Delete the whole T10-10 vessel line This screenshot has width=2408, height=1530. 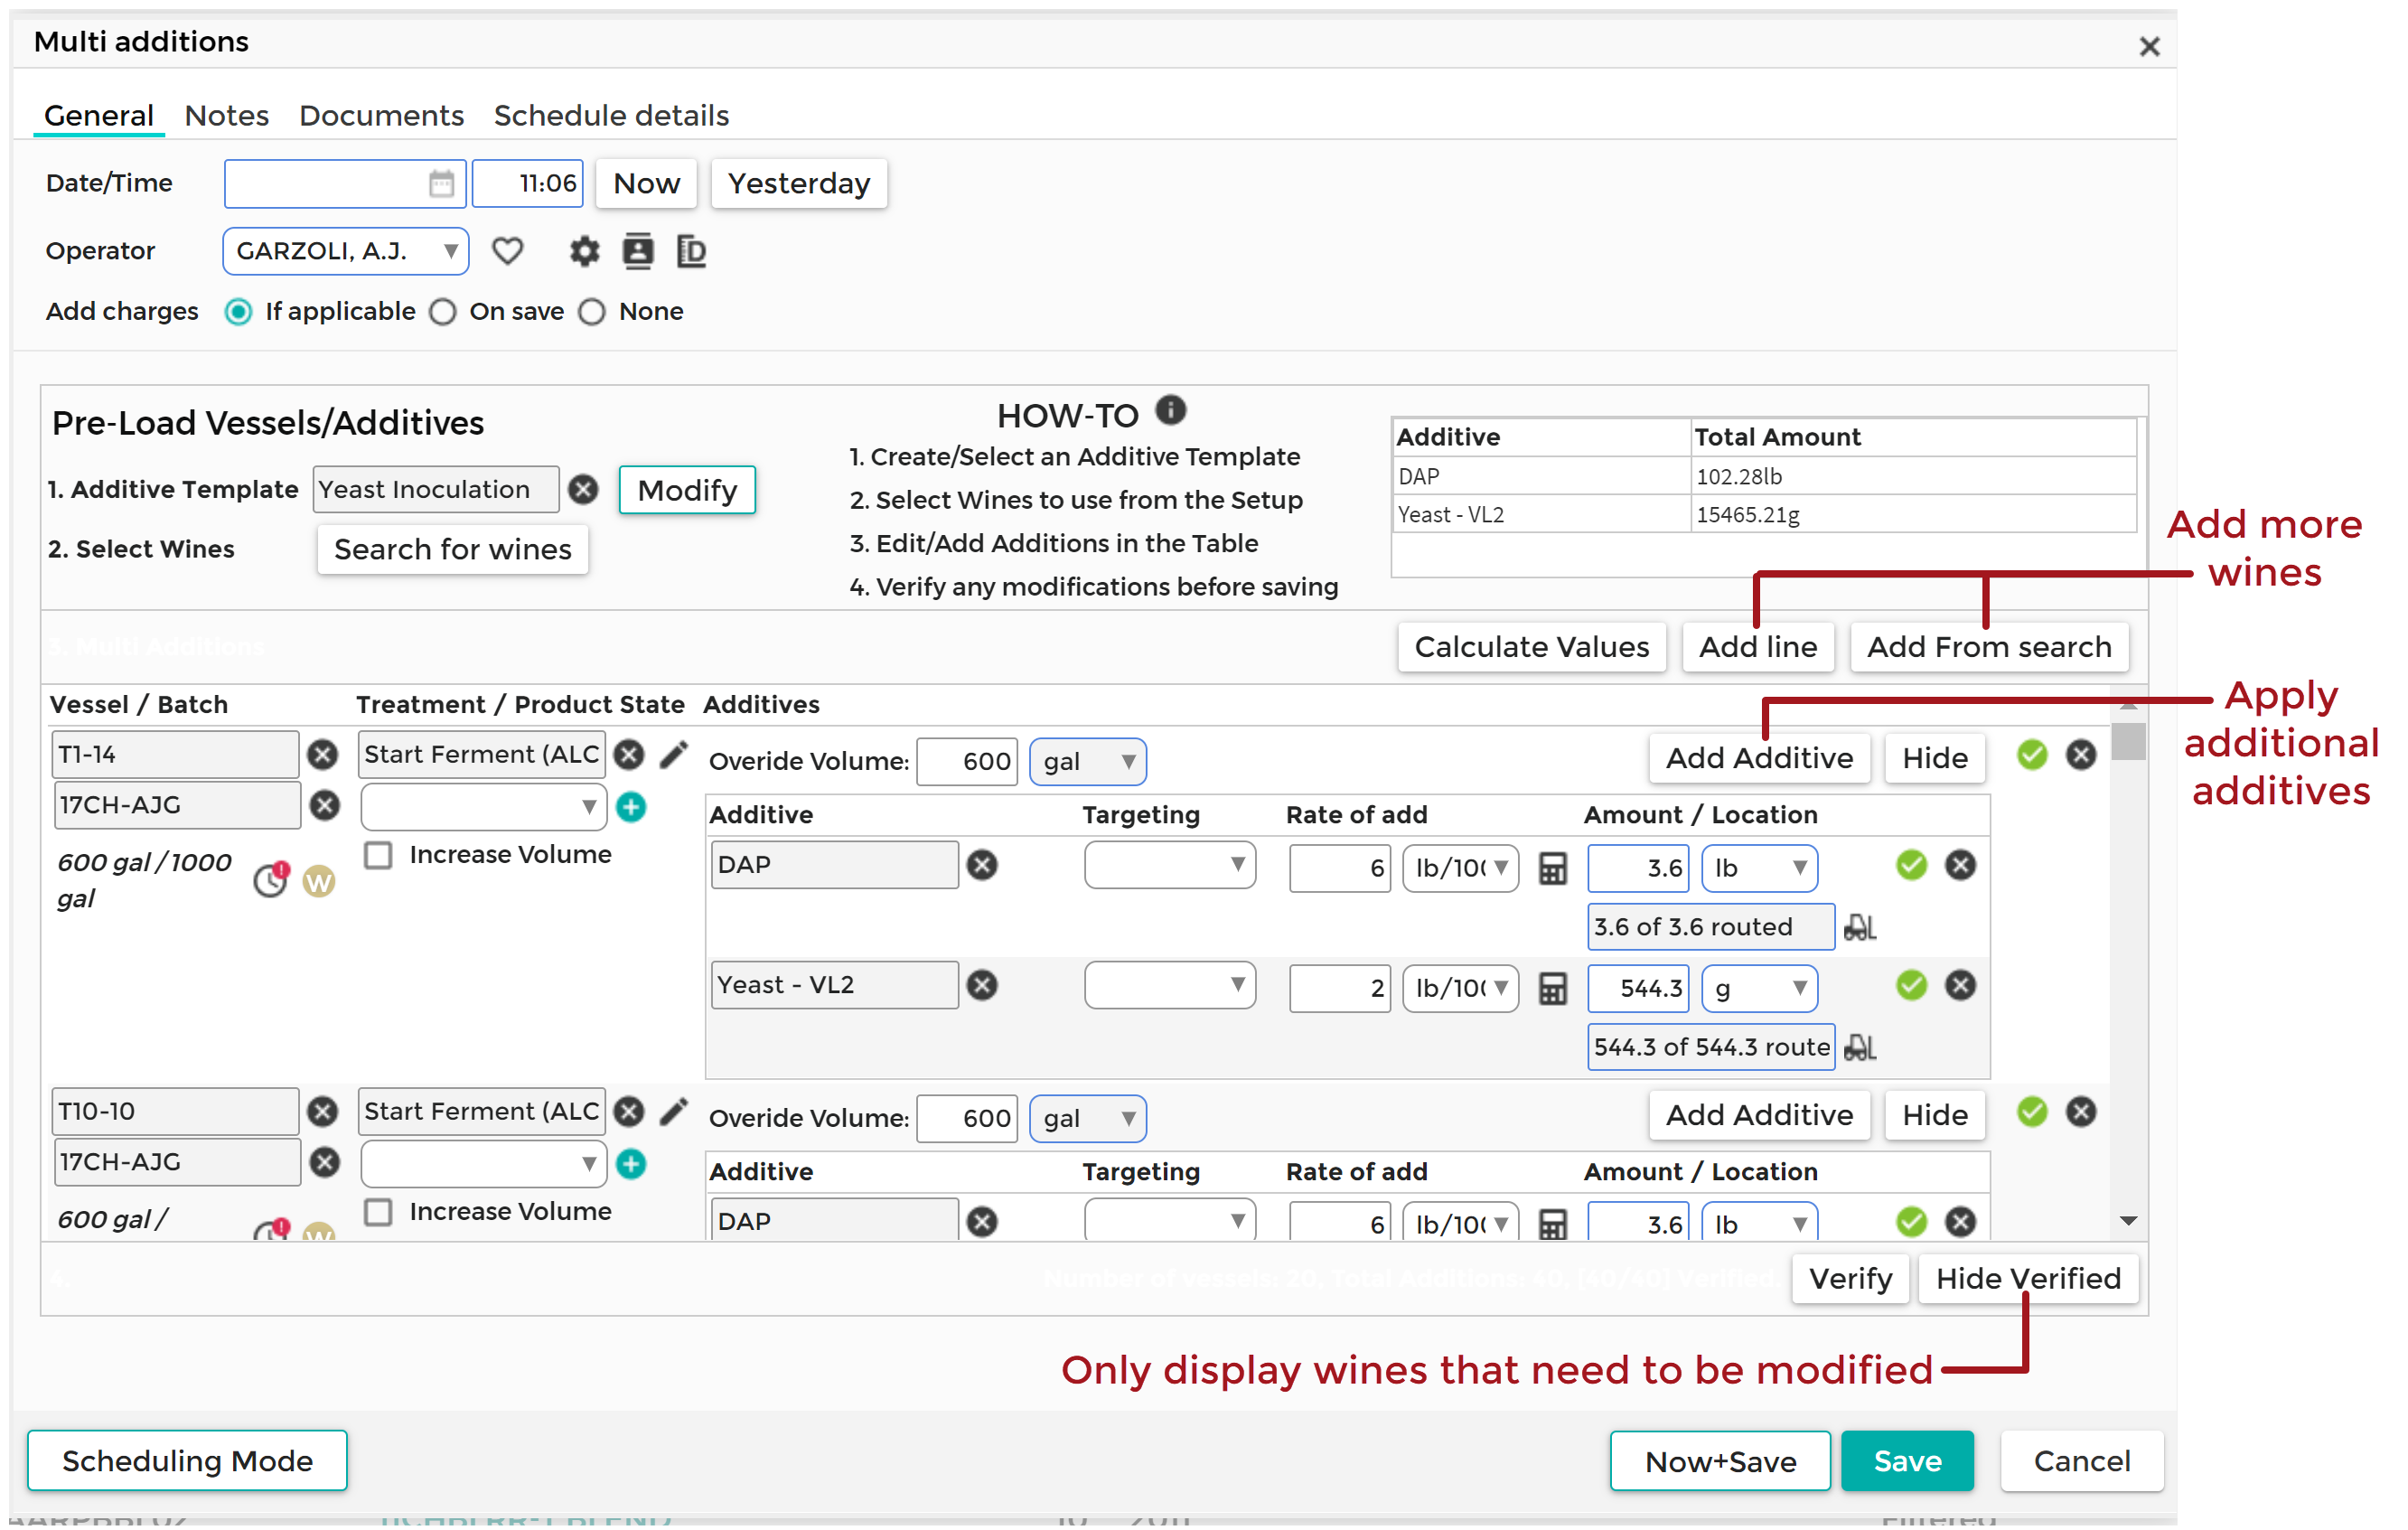[2081, 1112]
